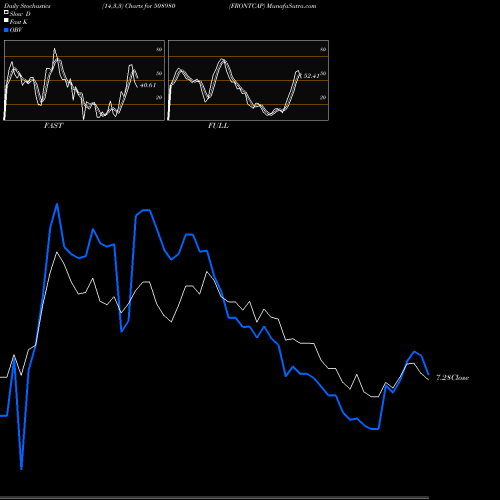This screenshot has width=500, height=500.
Task: Click the Slow D legend swatch
Action: click(x=6, y=12)
